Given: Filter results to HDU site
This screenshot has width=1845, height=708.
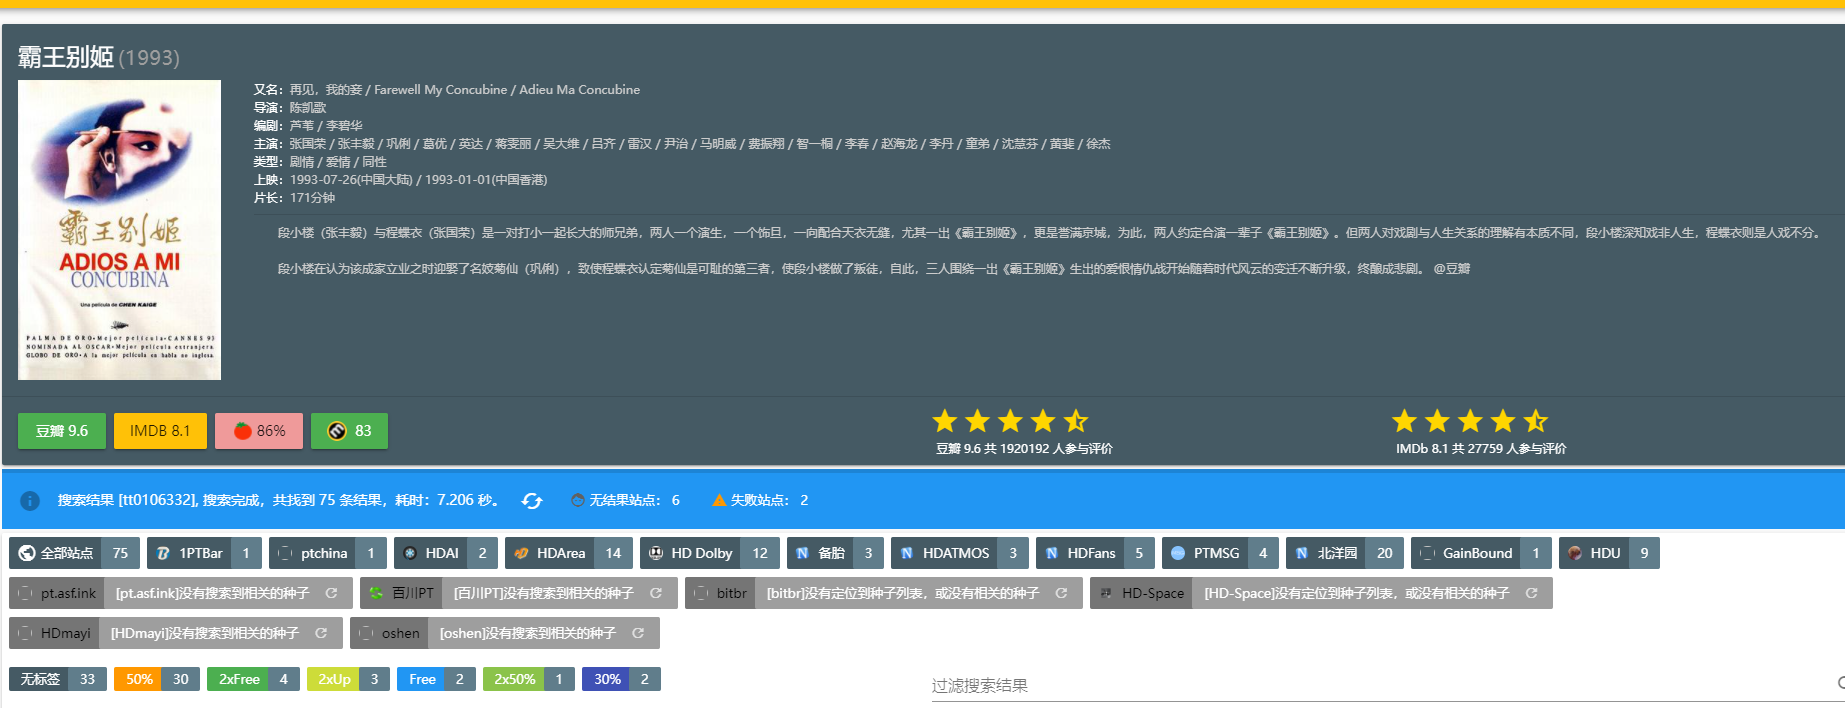Looking at the screenshot, I should pos(1609,553).
